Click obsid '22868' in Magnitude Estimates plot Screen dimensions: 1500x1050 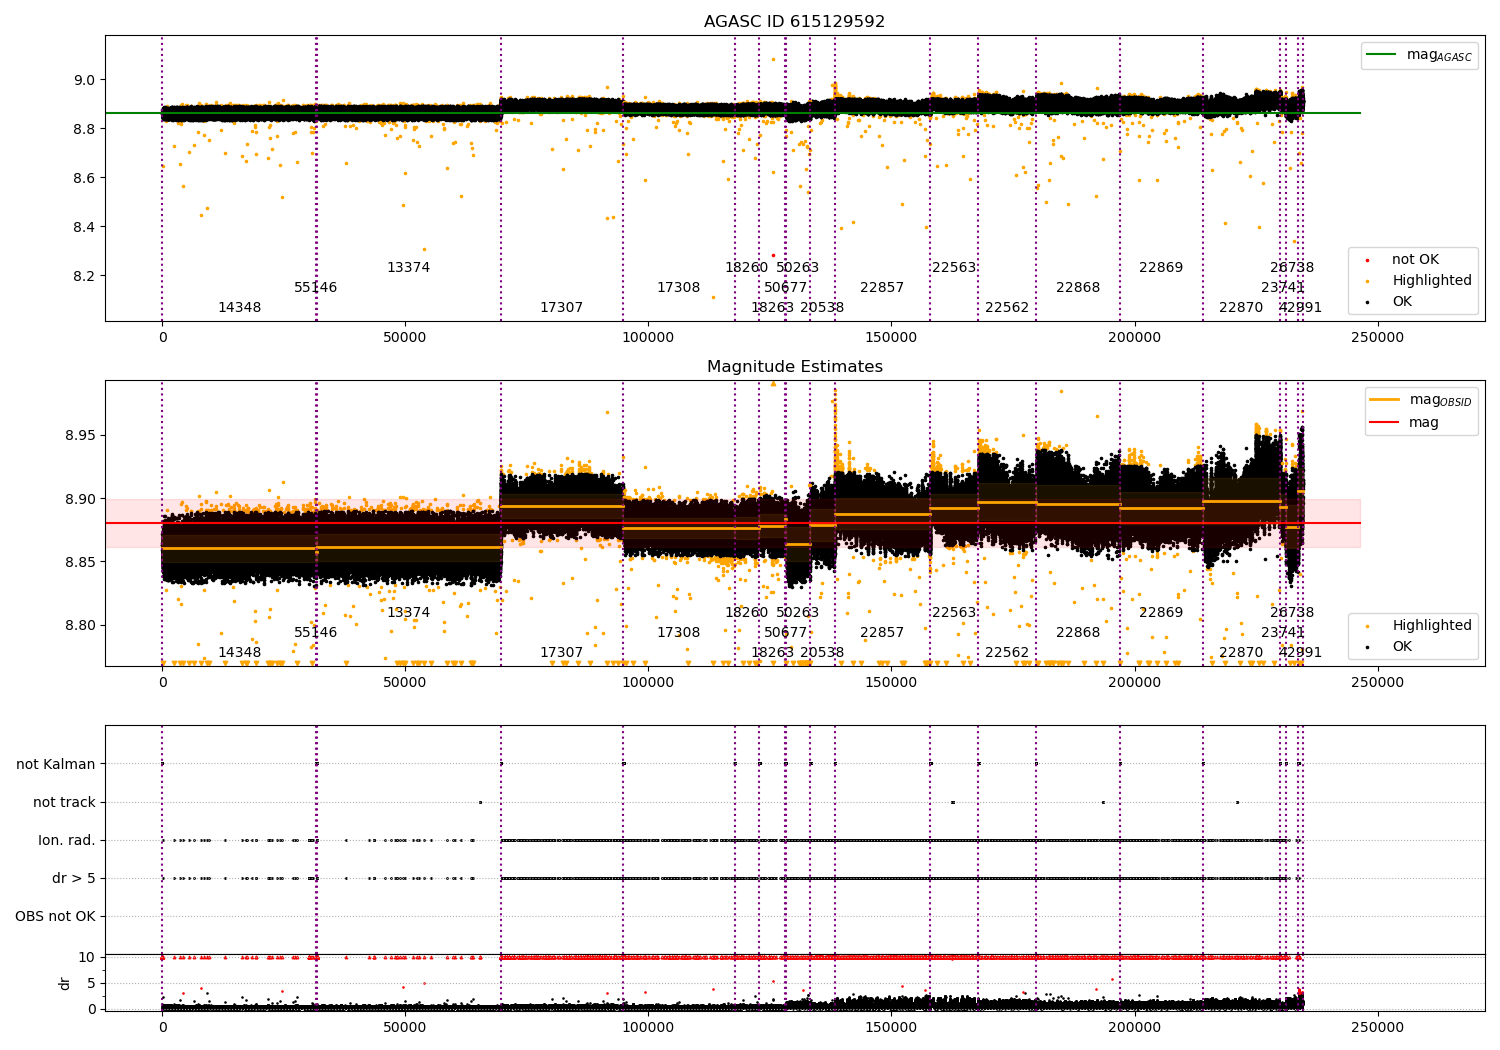pos(1078,633)
